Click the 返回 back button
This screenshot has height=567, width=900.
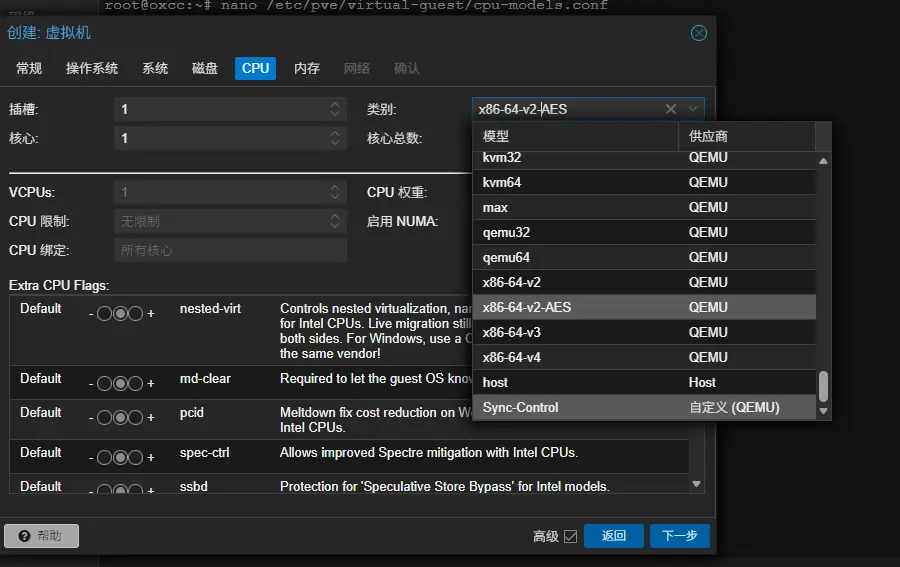(614, 536)
